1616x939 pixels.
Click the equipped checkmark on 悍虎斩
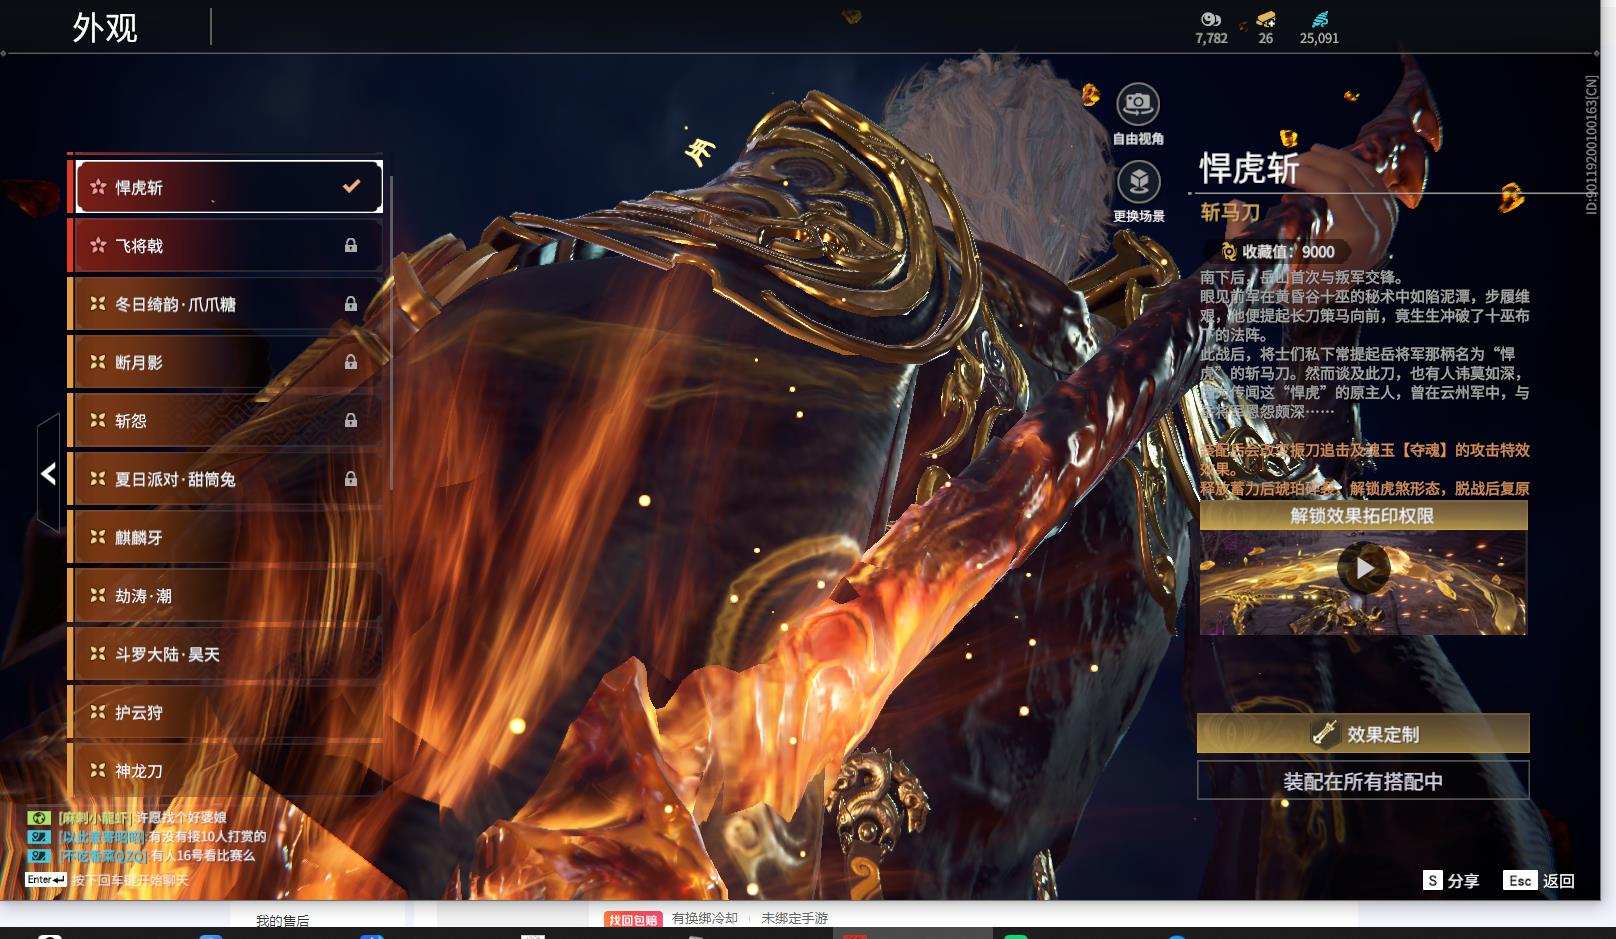point(351,186)
